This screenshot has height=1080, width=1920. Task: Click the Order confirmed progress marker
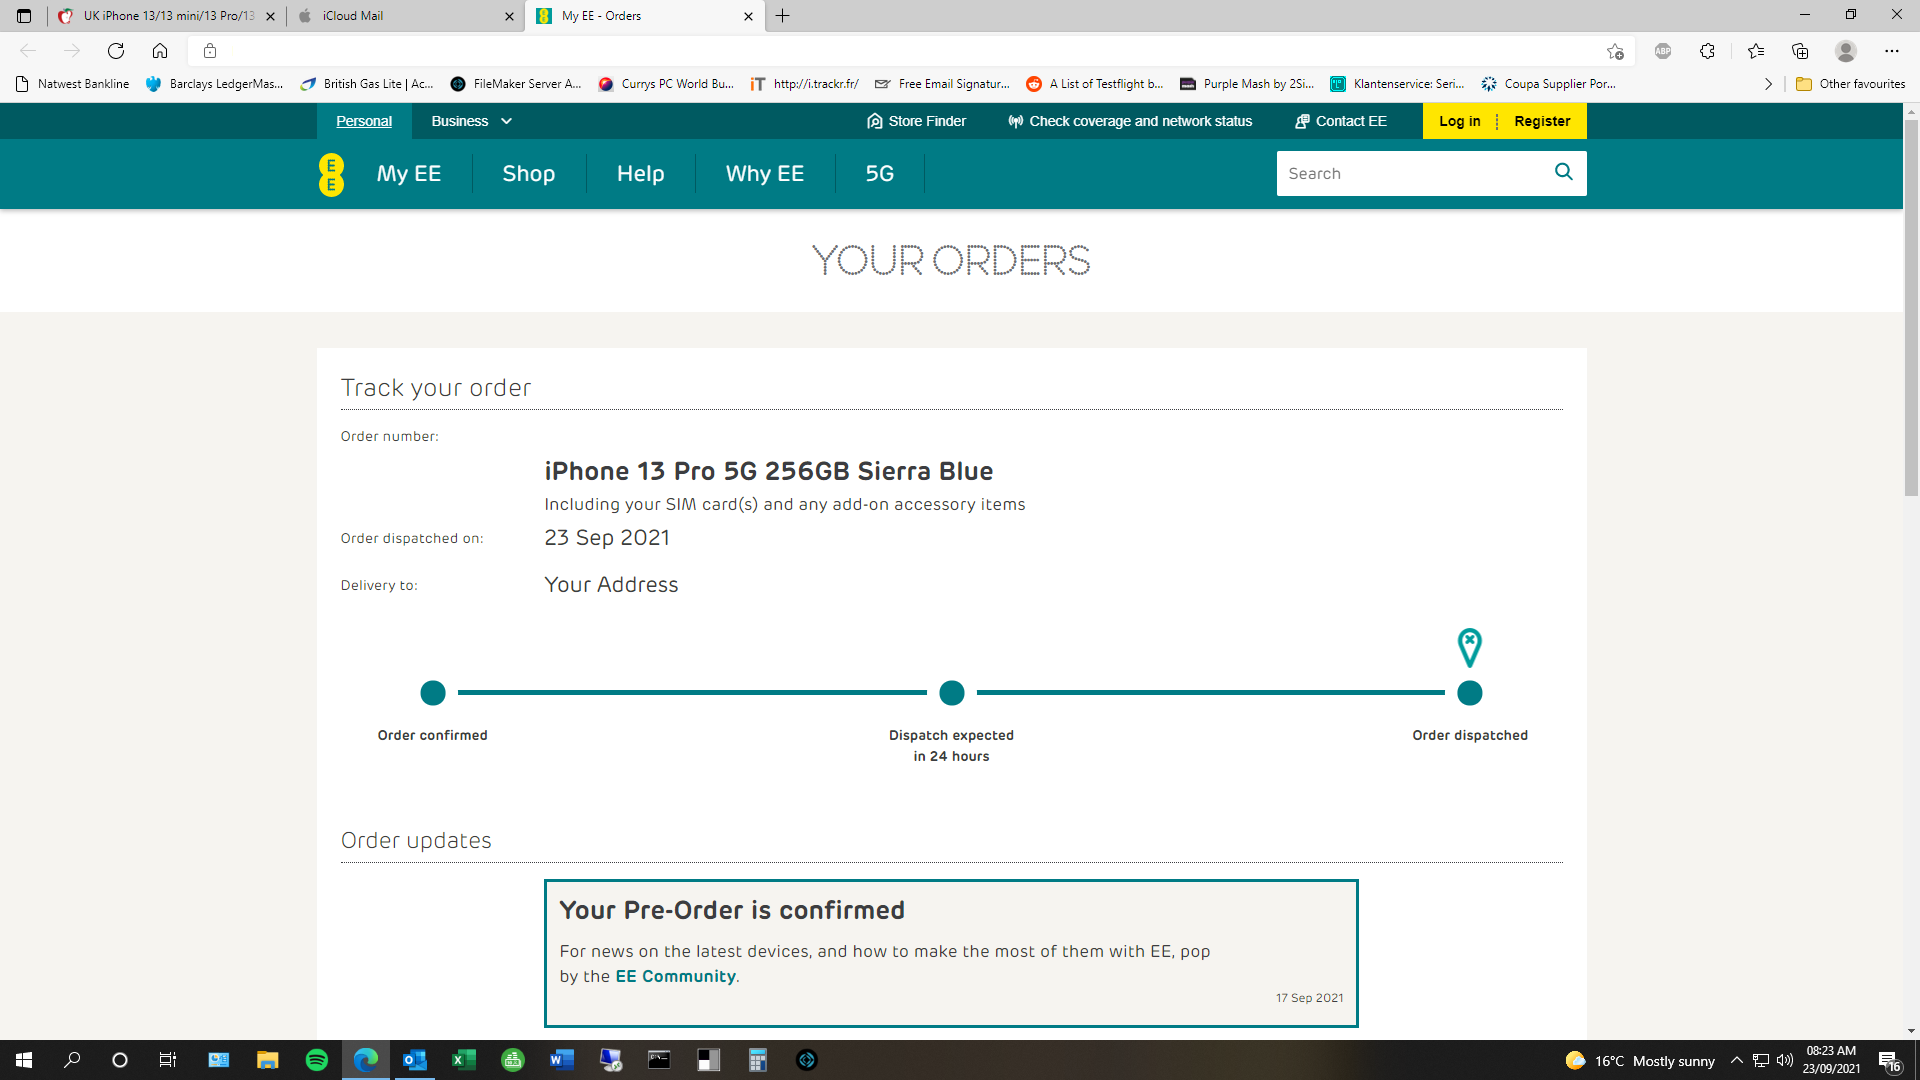pos(433,692)
